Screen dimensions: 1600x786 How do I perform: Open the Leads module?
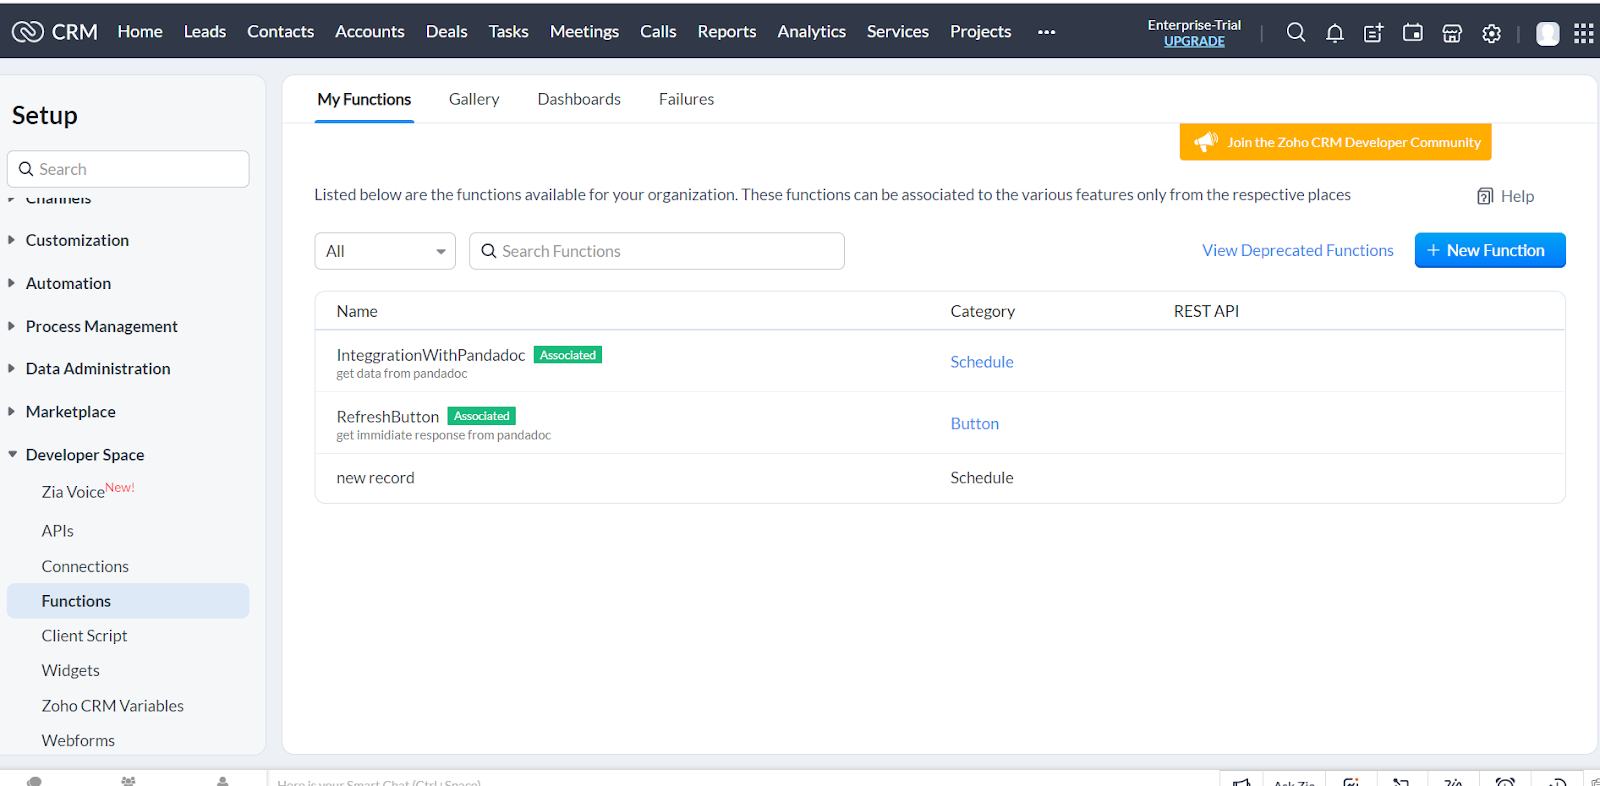(205, 32)
